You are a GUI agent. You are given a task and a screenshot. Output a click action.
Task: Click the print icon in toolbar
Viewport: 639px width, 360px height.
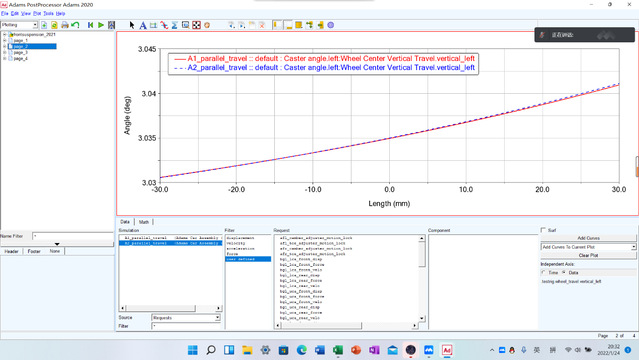[65, 25]
